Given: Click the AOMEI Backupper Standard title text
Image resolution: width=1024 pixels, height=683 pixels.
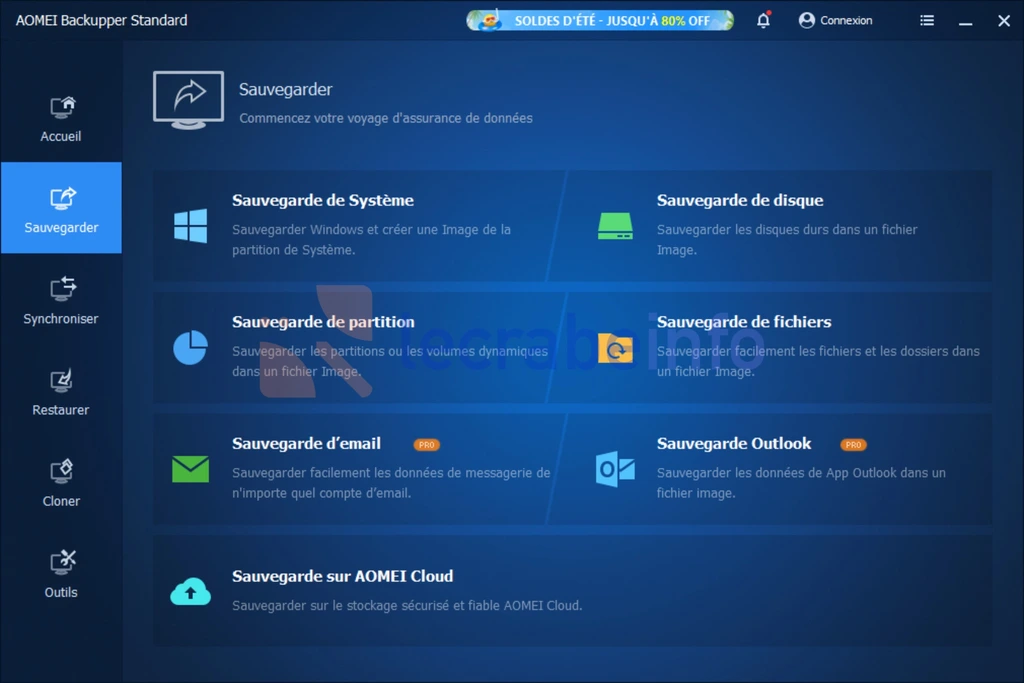Looking at the screenshot, I should coord(101,20).
